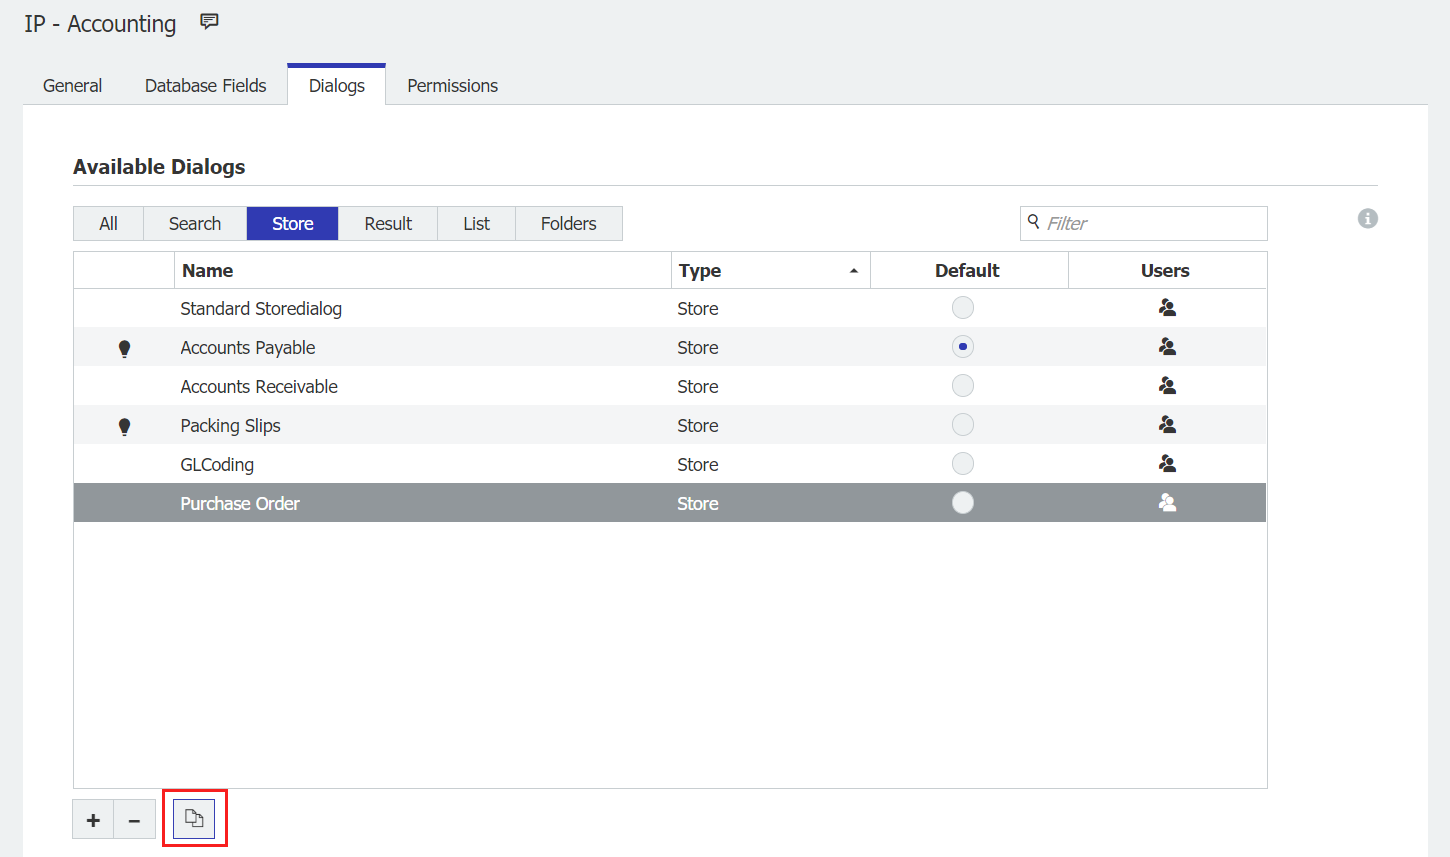Set Standard Storedialog as default
Image resolution: width=1450 pixels, height=857 pixels.
coord(962,308)
